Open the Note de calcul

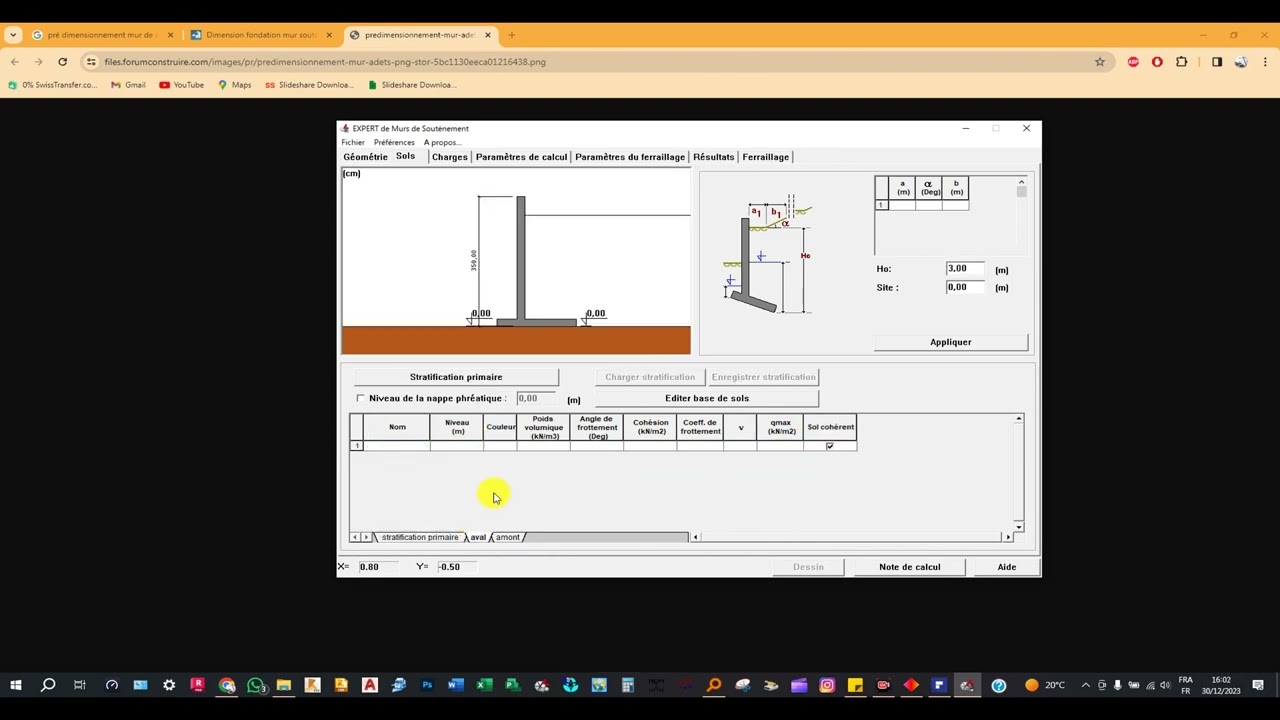910,567
